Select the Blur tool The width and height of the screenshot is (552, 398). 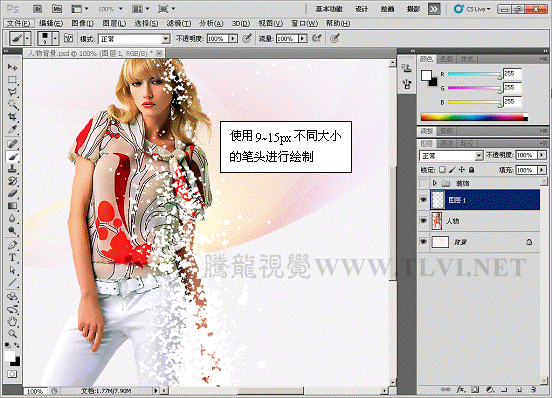coord(12,219)
